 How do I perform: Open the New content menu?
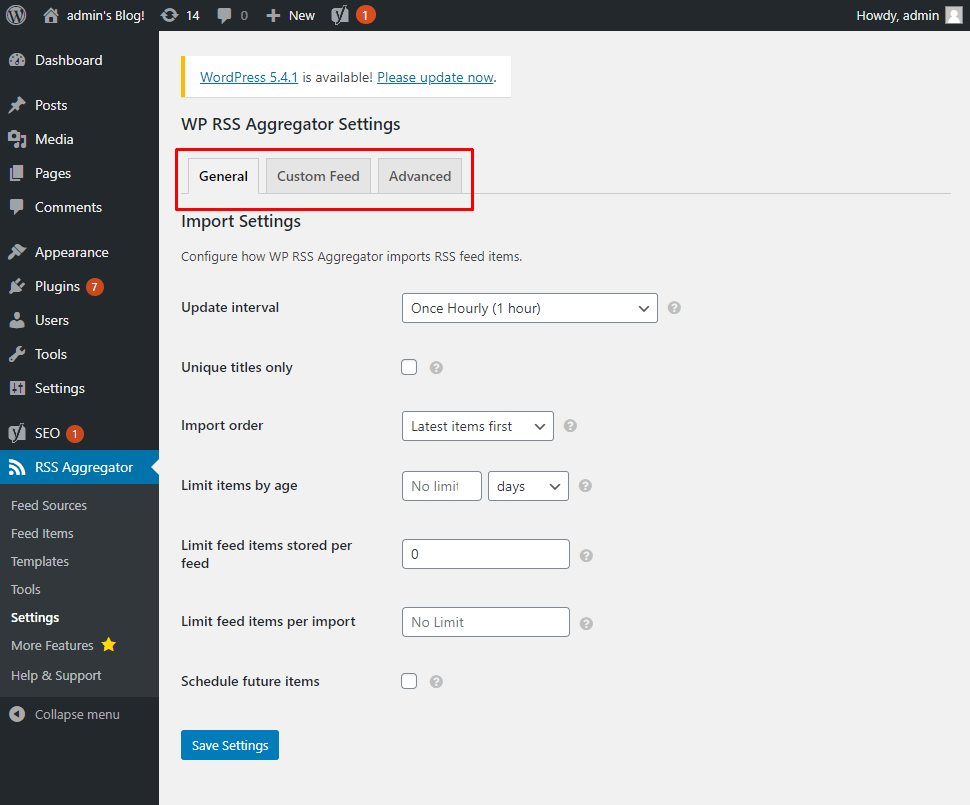(x=290, y=15)
